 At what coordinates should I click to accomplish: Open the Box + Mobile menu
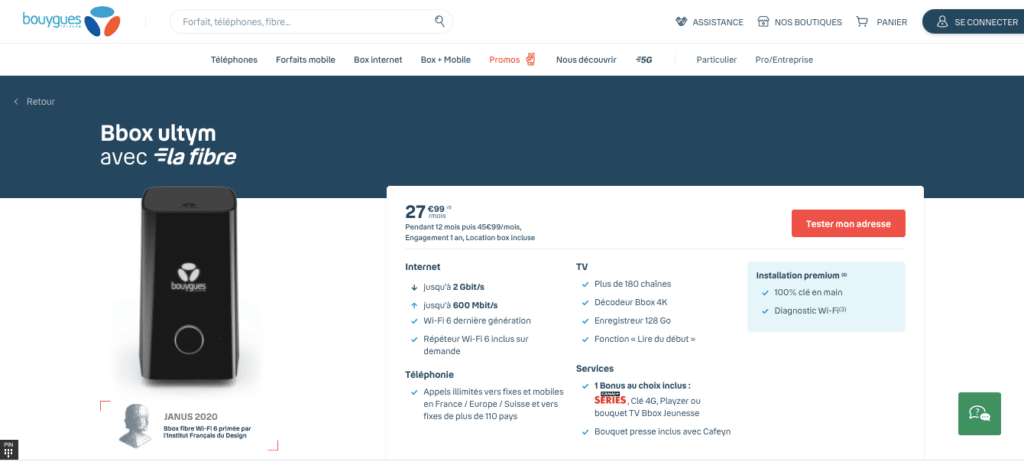[445, 59]
